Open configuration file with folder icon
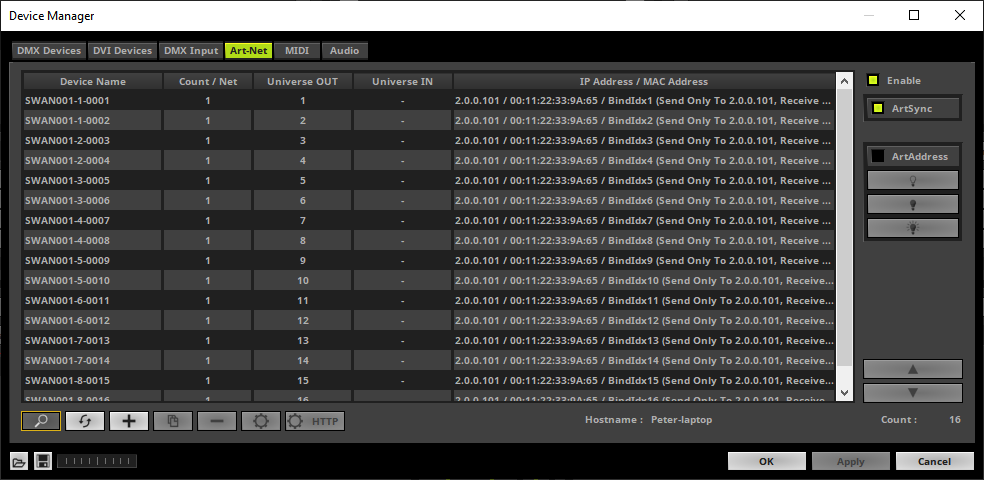Screen dimensions: 984x480 (19, 462)
